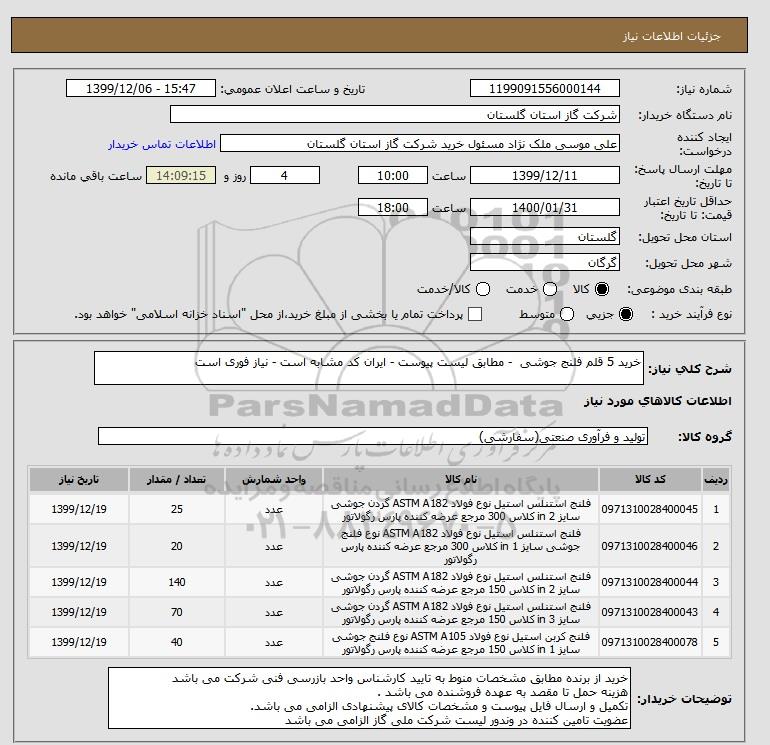Click response deadline date 1399/12/11

pos(545,175)
